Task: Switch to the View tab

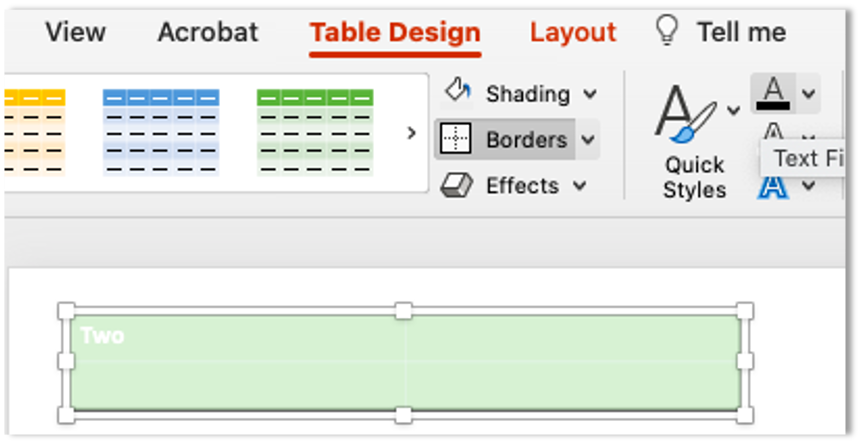Action: (x=76, y=32)
